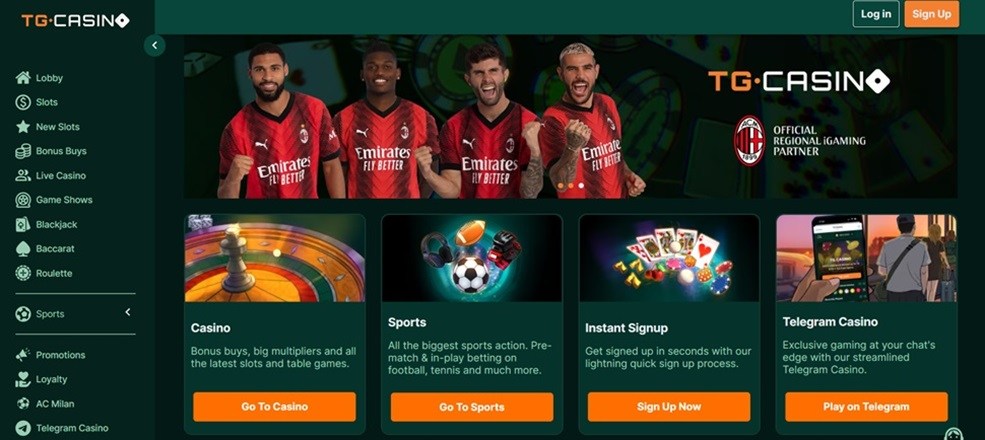The width and height of the screenshot is (985, 440).
Task: Open Baccarat spade icon
Action: pos(23,249)
